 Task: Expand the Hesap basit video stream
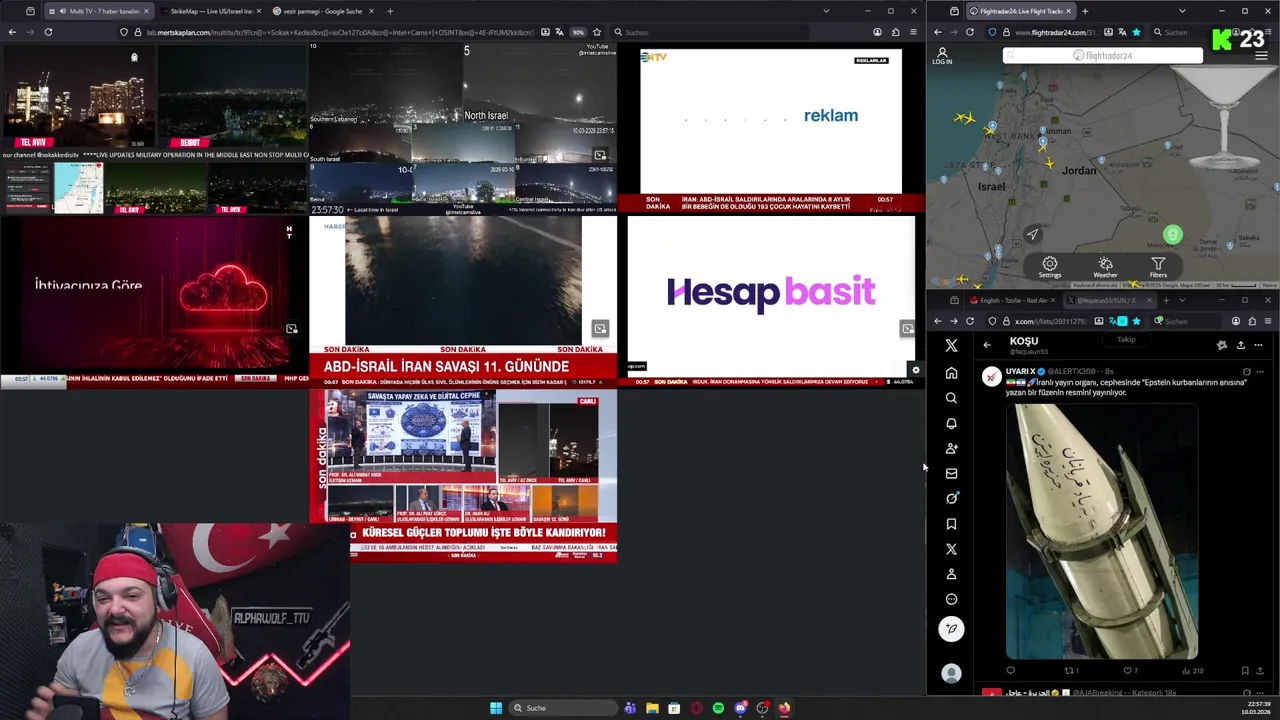click(907, 328)
